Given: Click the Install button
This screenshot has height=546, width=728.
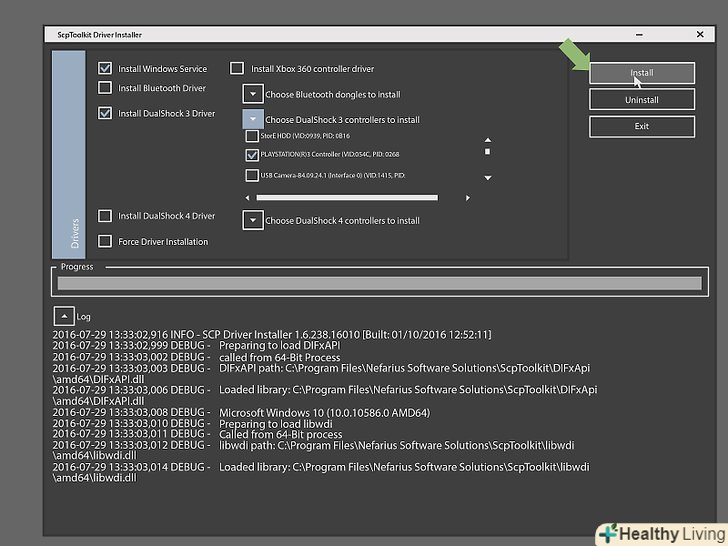Looking at the screenshot, I should 642,73.
